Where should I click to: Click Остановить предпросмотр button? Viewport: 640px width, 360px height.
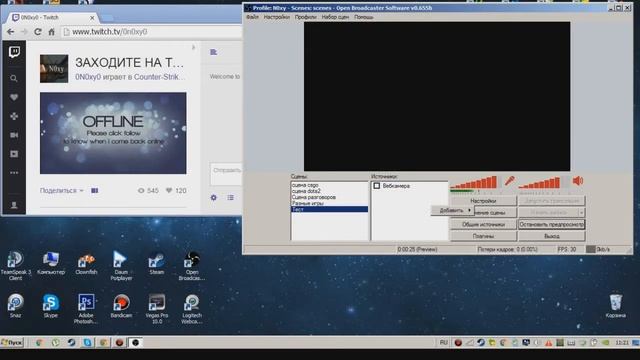pos(552,224)
